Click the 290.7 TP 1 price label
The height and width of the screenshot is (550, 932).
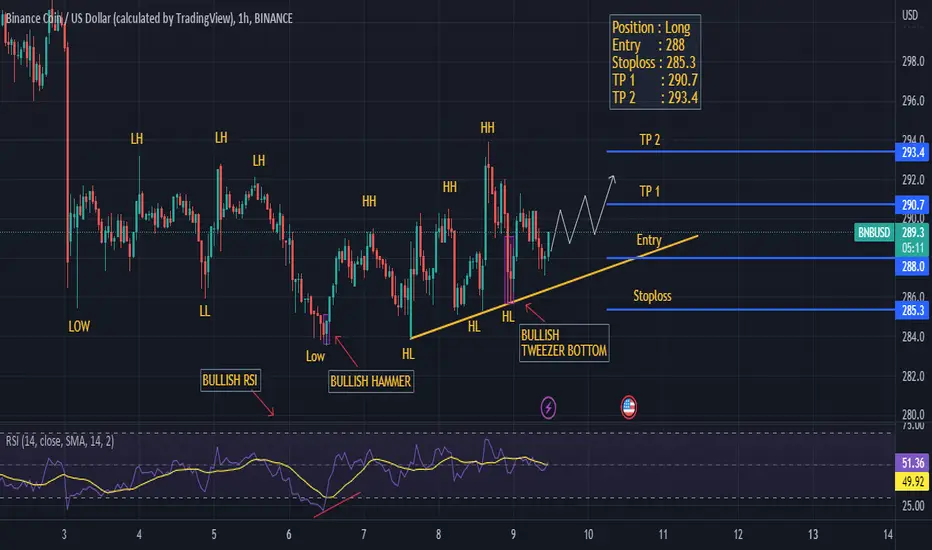[x=912, y=205]
